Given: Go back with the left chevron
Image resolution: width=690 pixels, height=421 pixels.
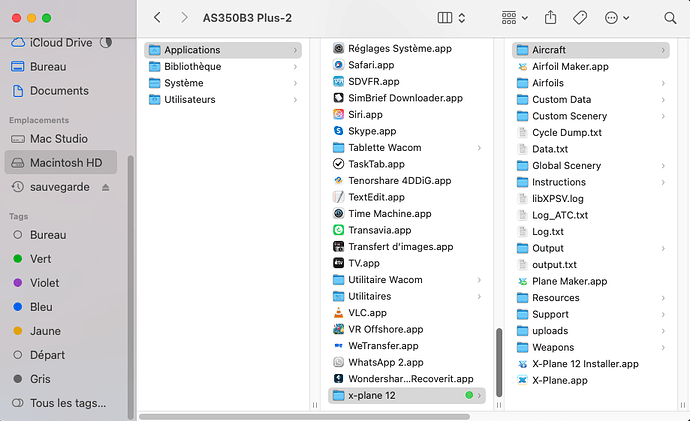Looking at the screenshot, I should pyautogui.click(x=157, y=18).
